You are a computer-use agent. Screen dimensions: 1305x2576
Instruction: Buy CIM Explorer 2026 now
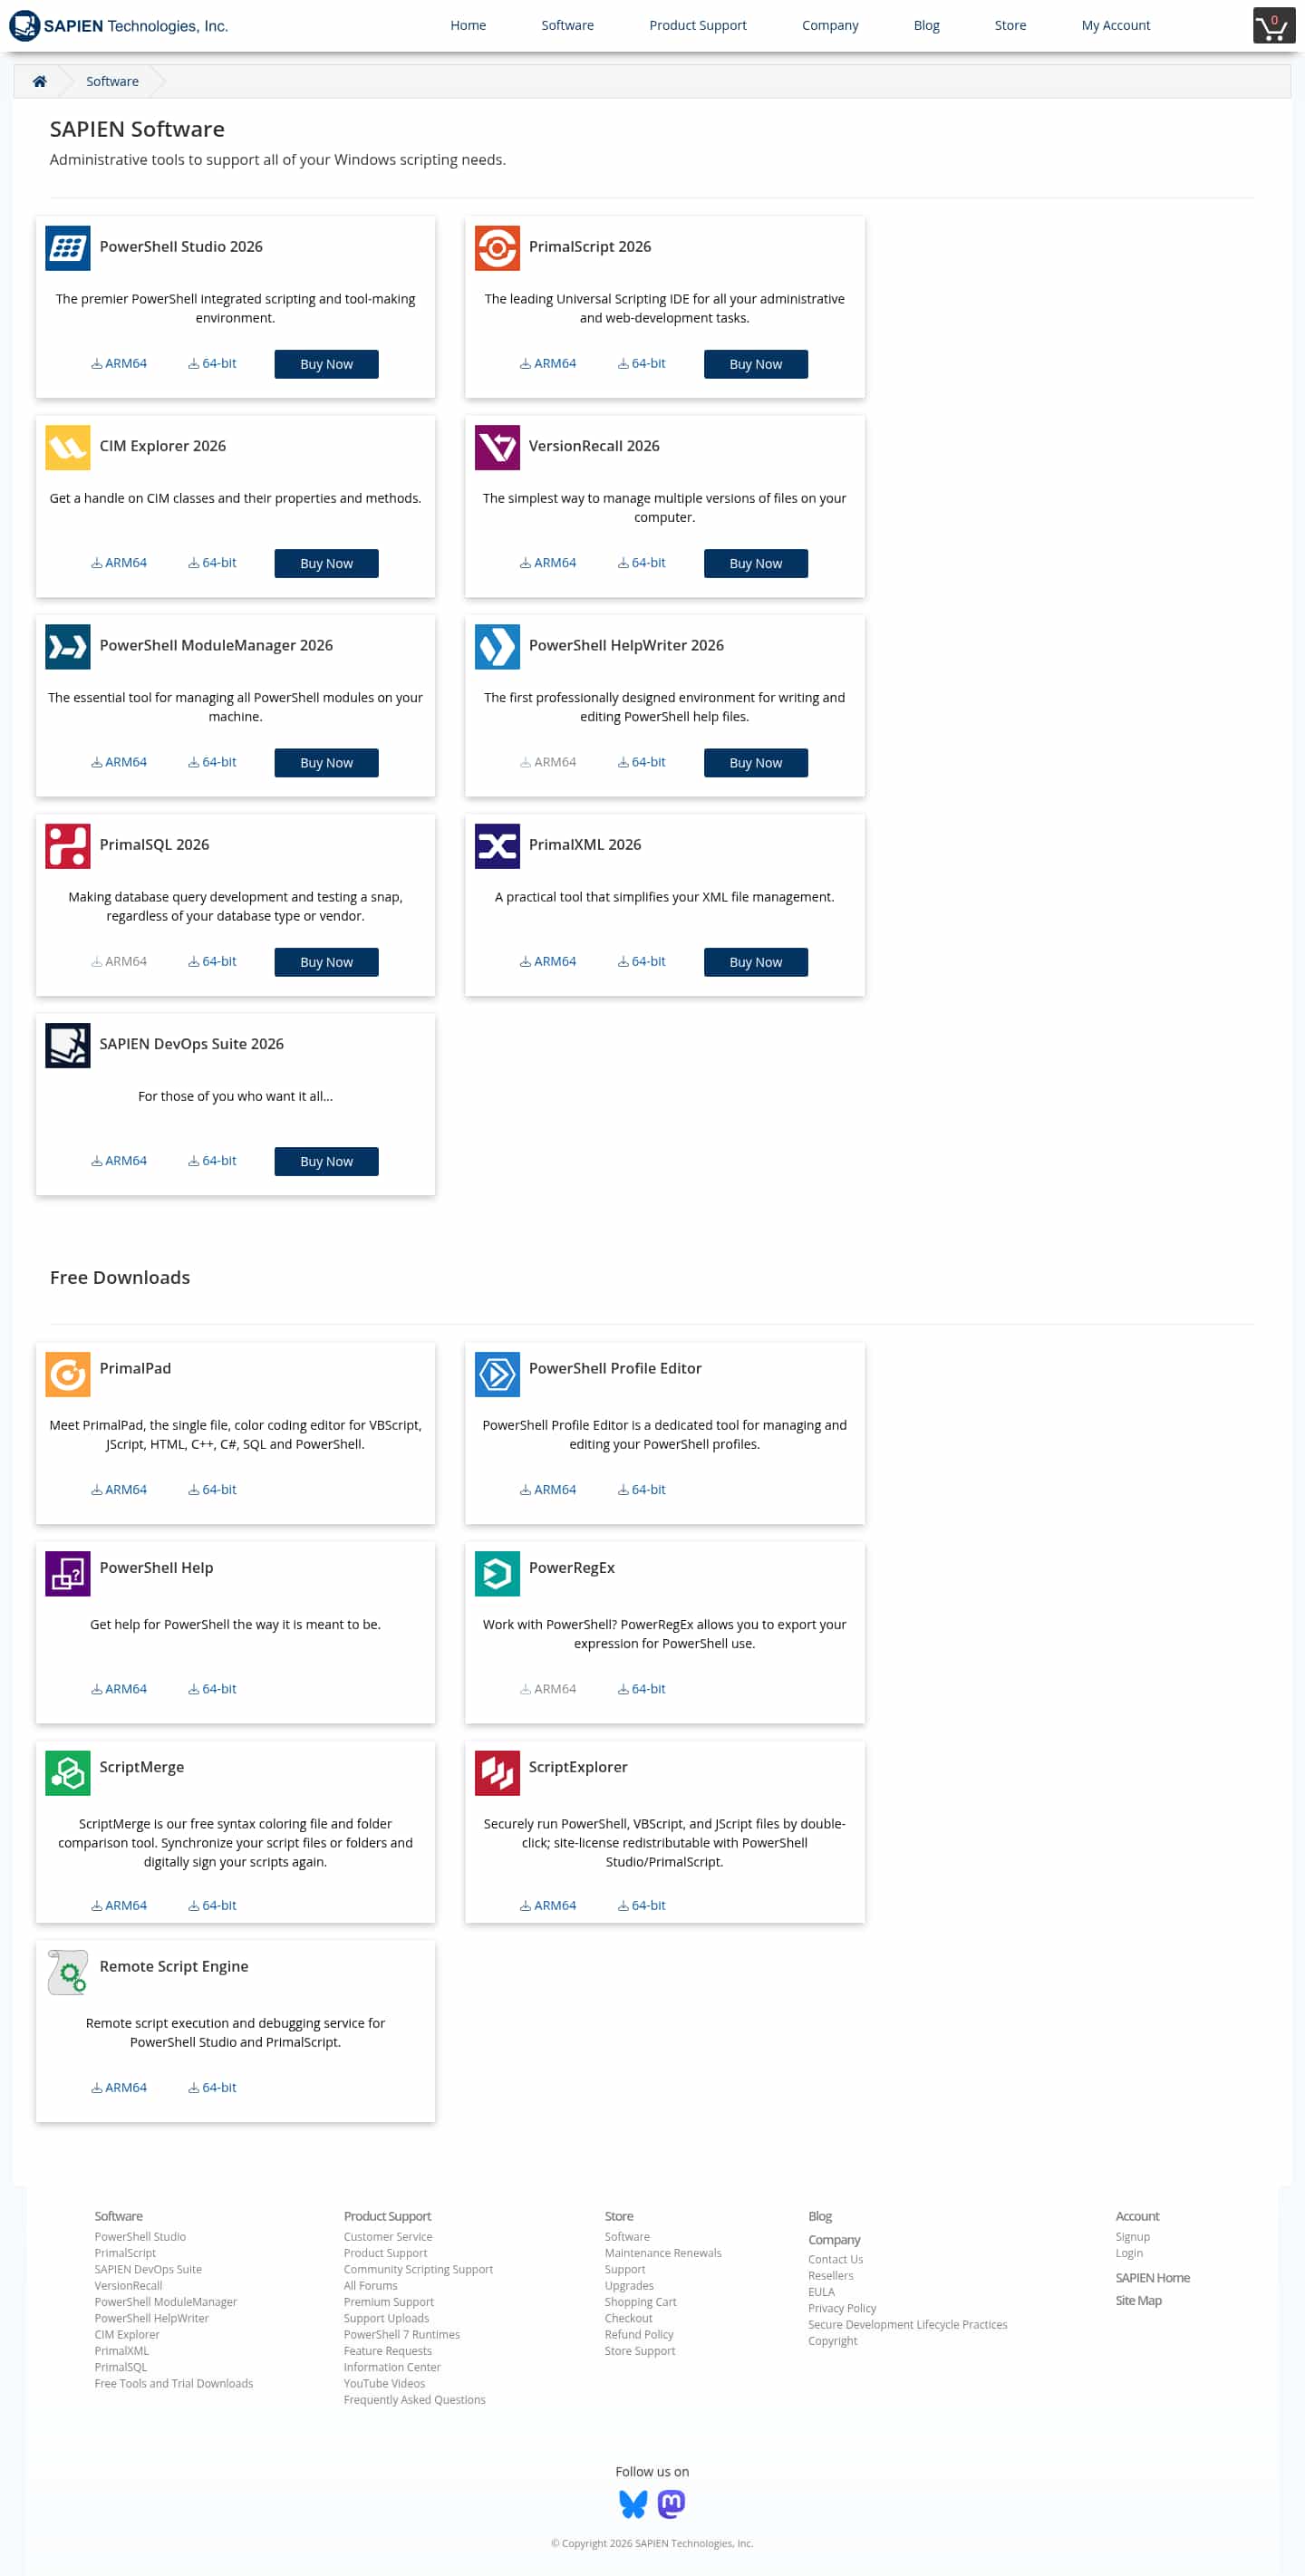(x=326, y=563)
